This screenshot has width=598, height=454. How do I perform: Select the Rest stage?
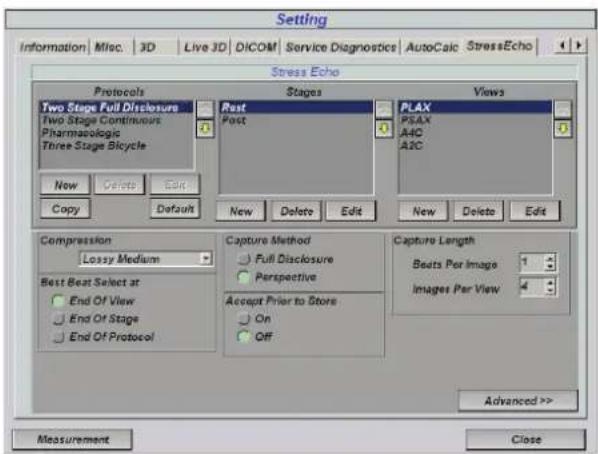pyautogui.click(x=296, y=107)
